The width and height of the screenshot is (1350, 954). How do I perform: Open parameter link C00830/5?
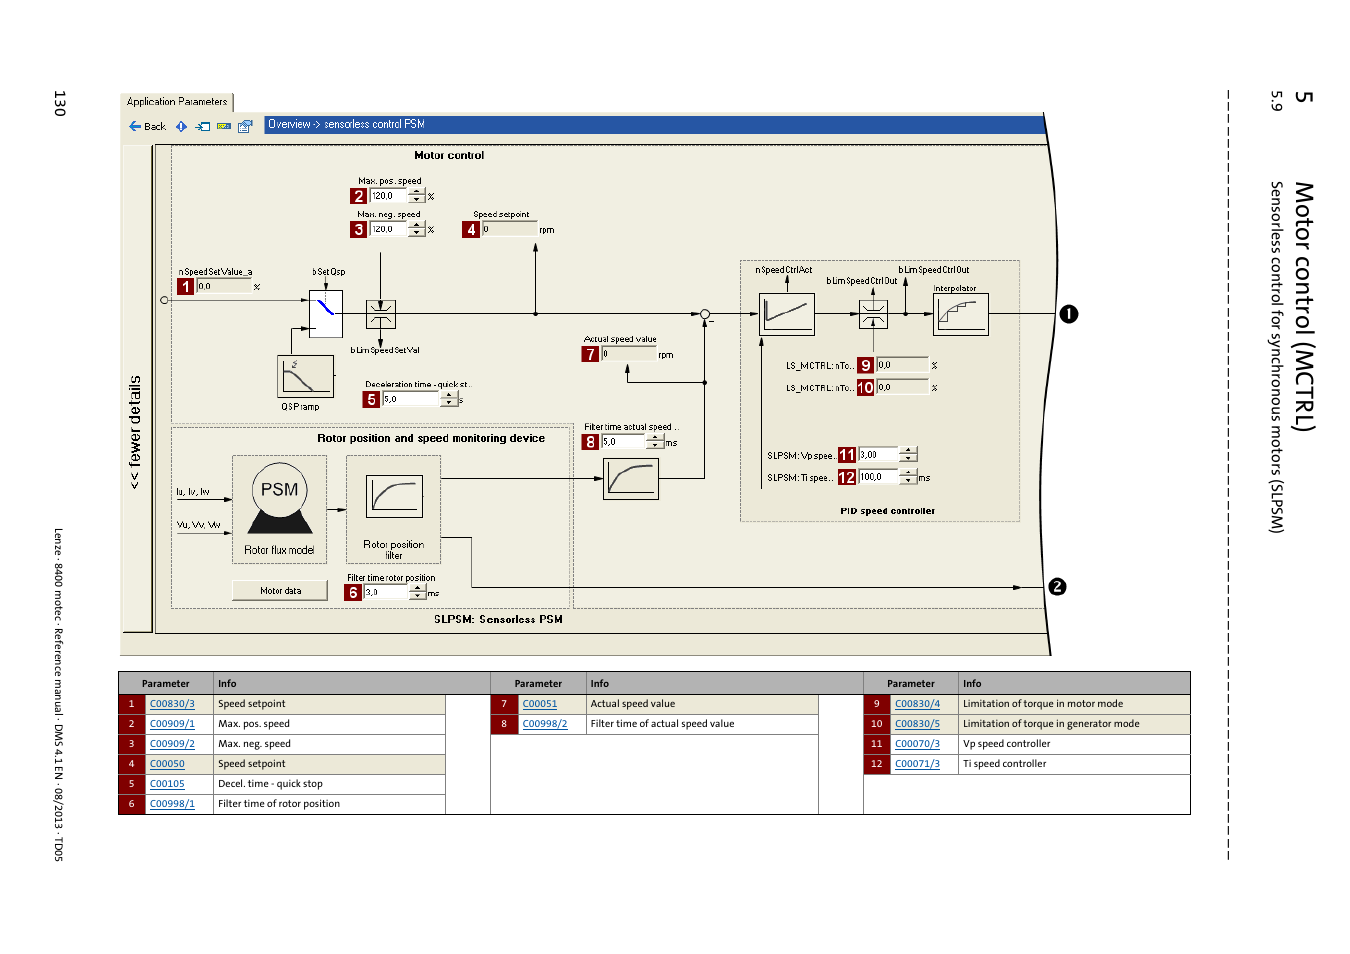(917, 724)
